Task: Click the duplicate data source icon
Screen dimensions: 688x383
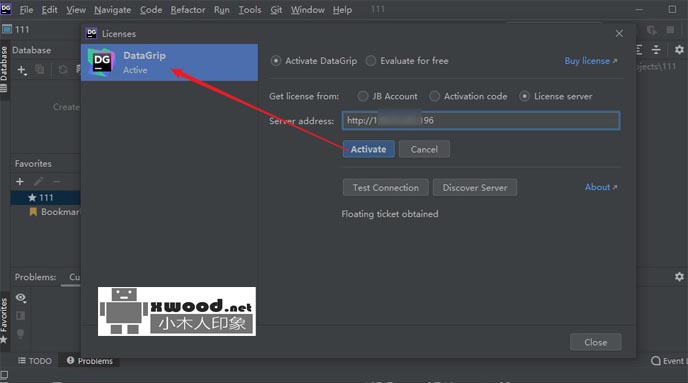Action: (39, 69)
